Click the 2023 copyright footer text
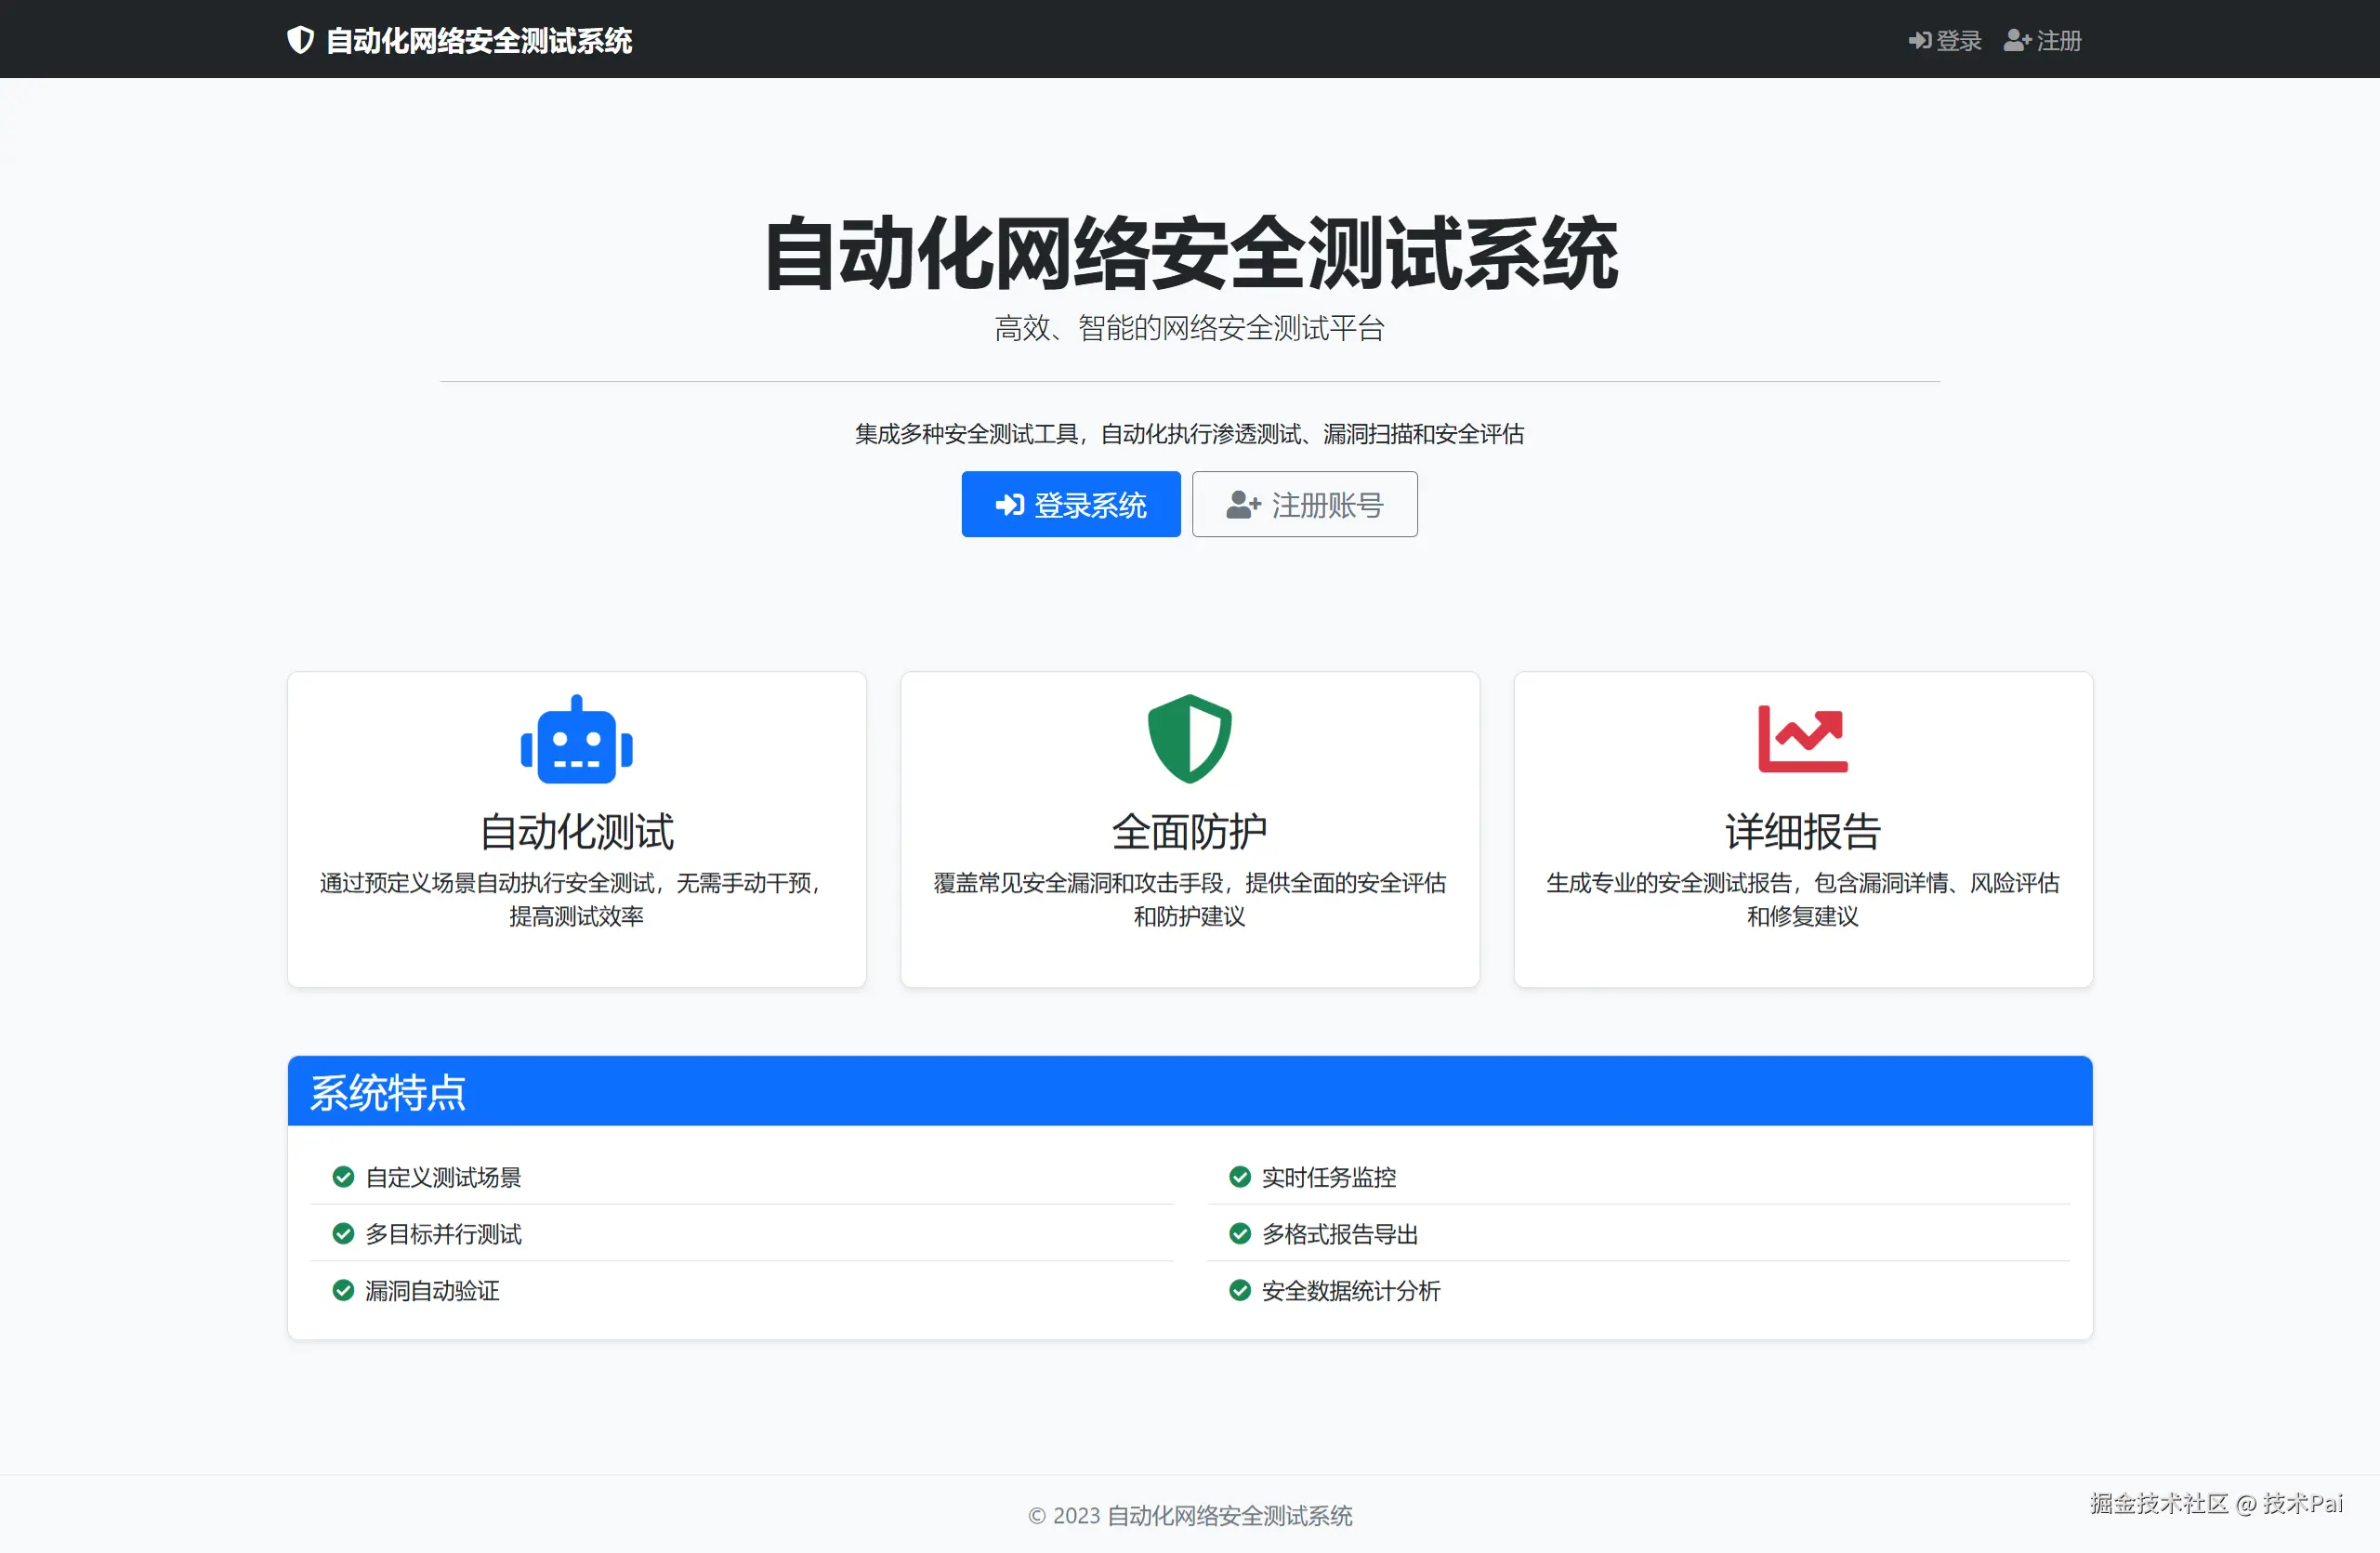This screenshot has width=2380, height=1553. pos(1189,1516)
